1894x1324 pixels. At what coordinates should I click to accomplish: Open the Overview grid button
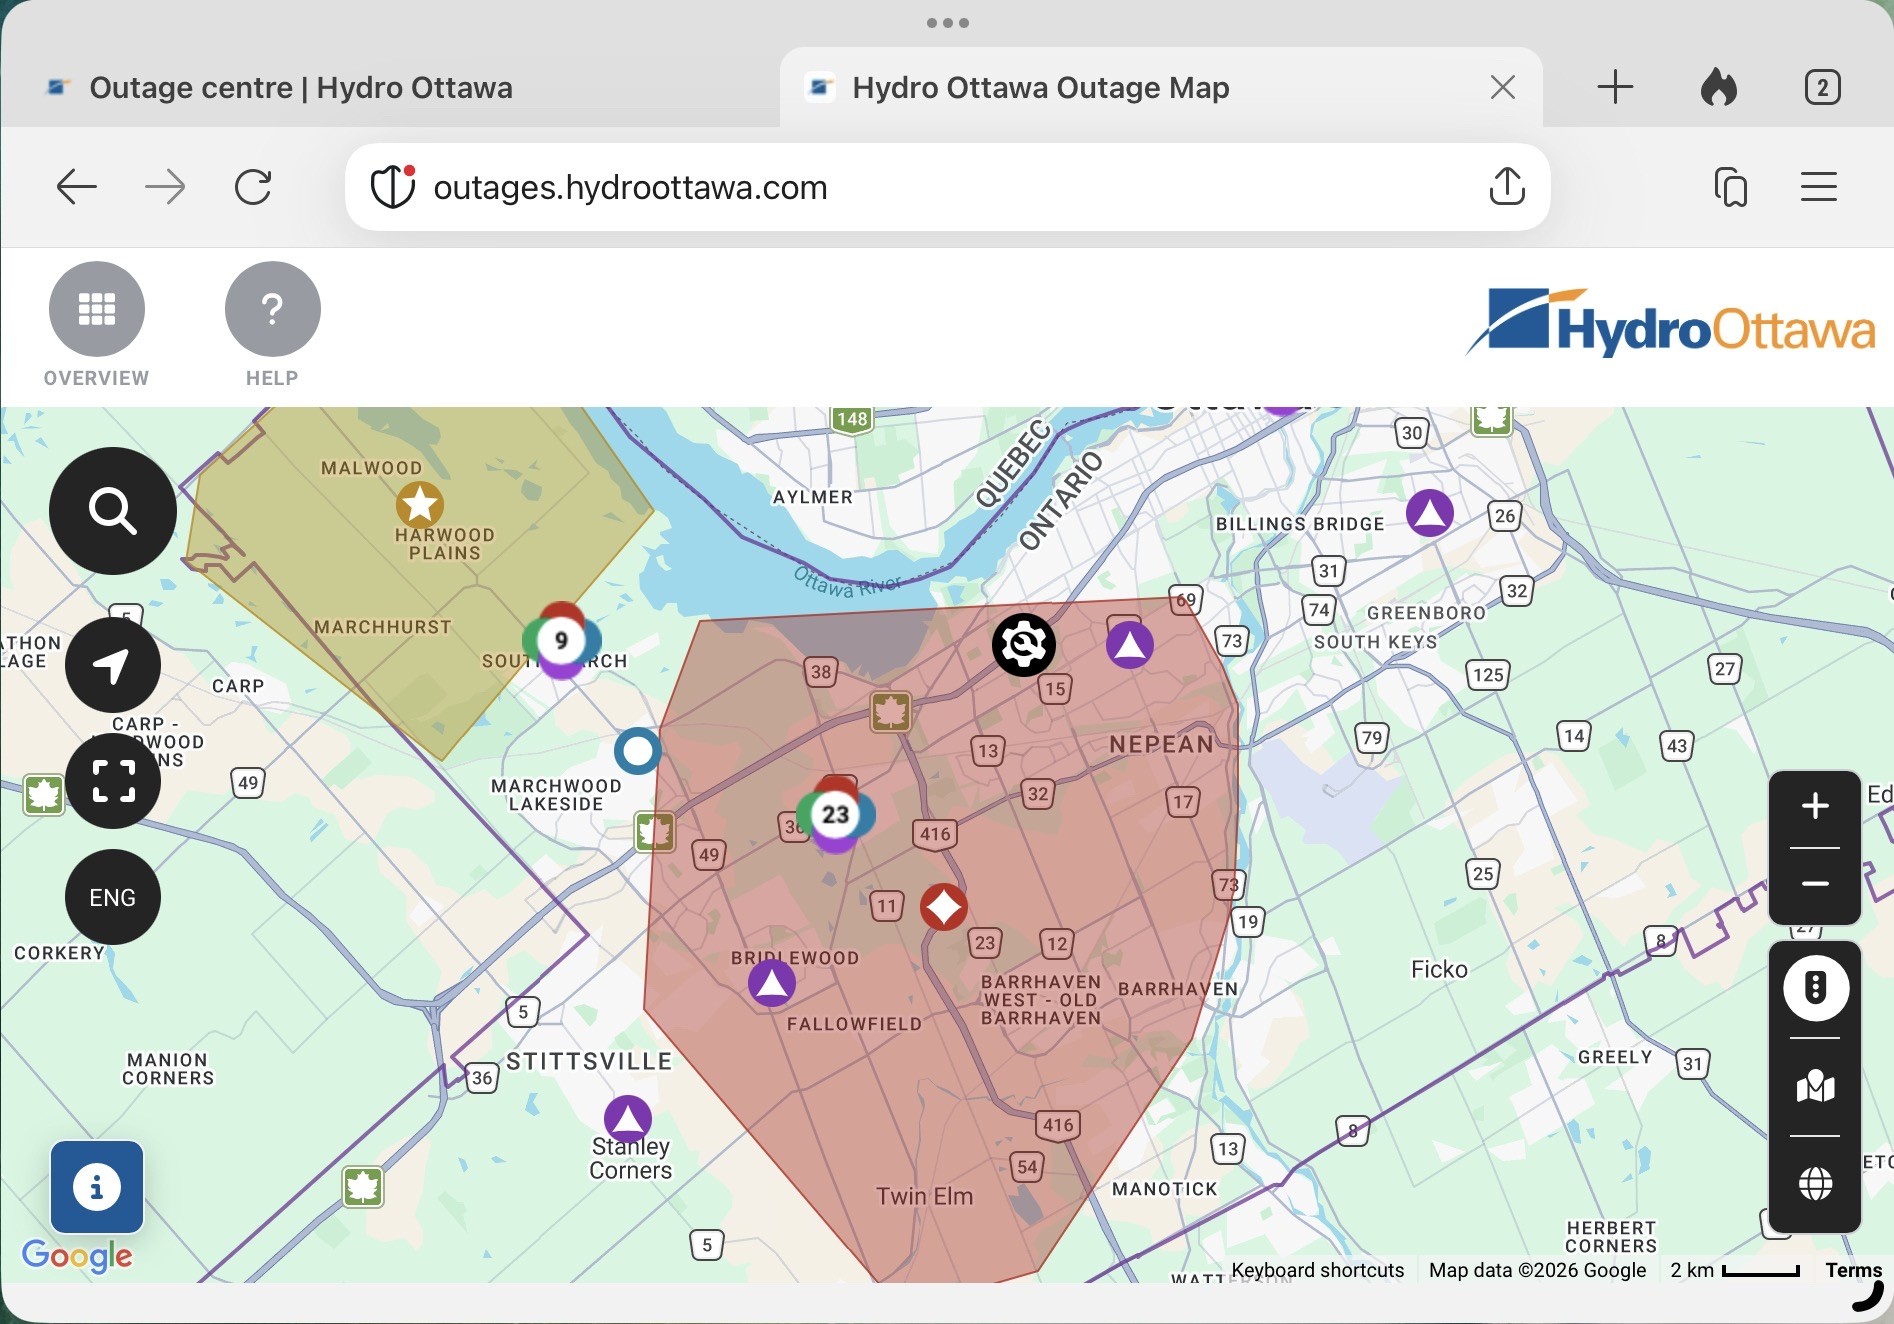[x=97, y=309]
